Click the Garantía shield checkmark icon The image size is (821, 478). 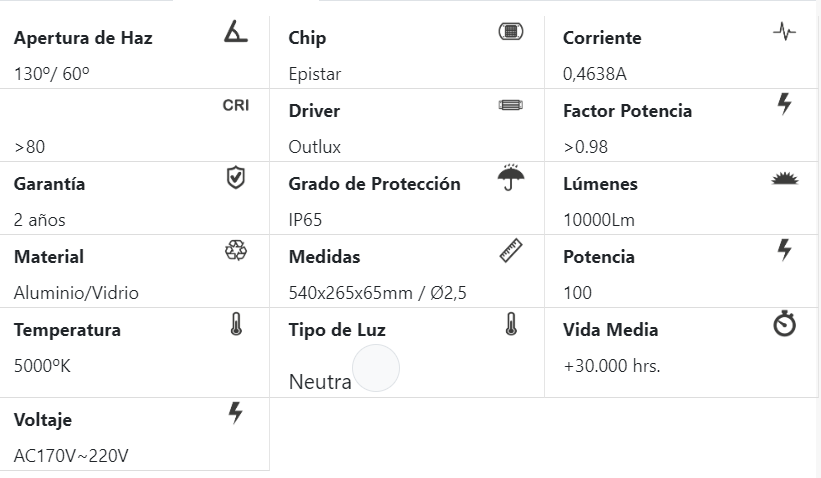[236, 178]
